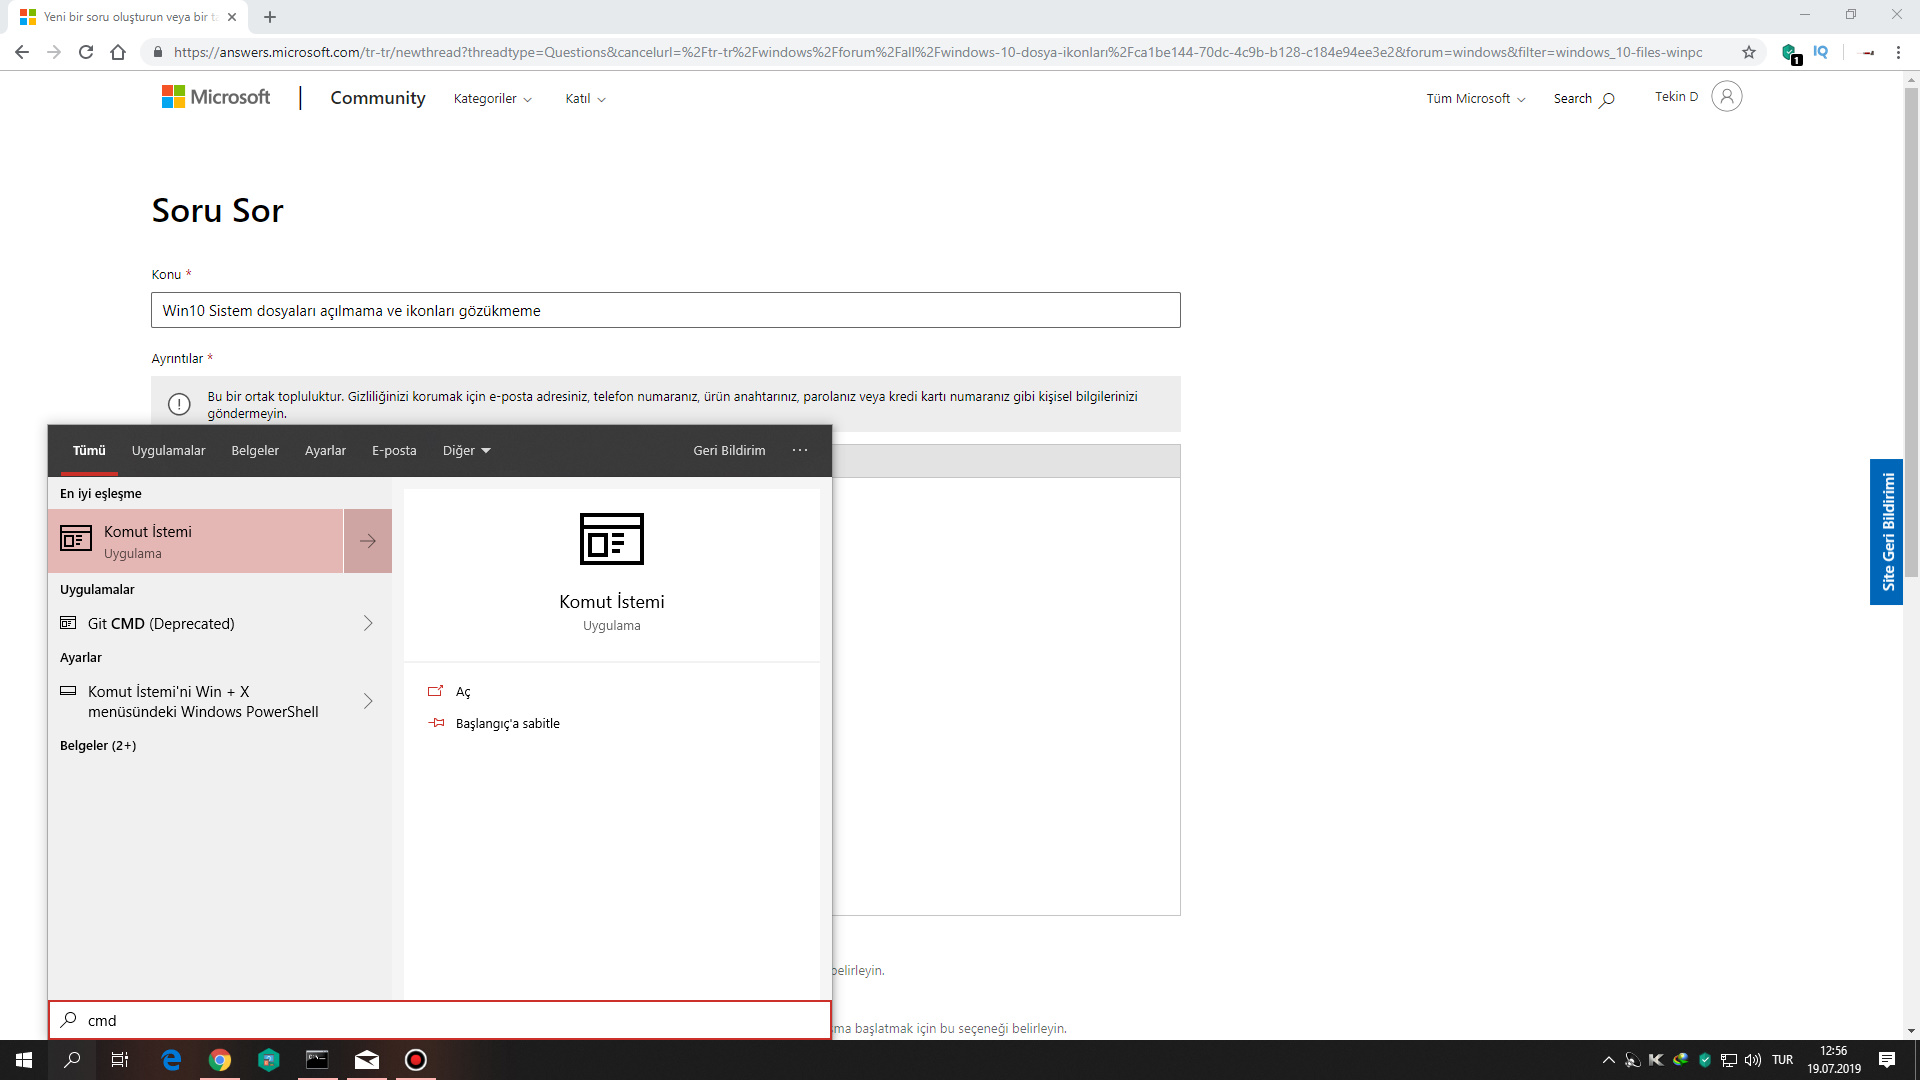Open Microsoft Edge from the taskbar
The width and height of the screenshot is (1920, 1080).
tap(171, 1060)
